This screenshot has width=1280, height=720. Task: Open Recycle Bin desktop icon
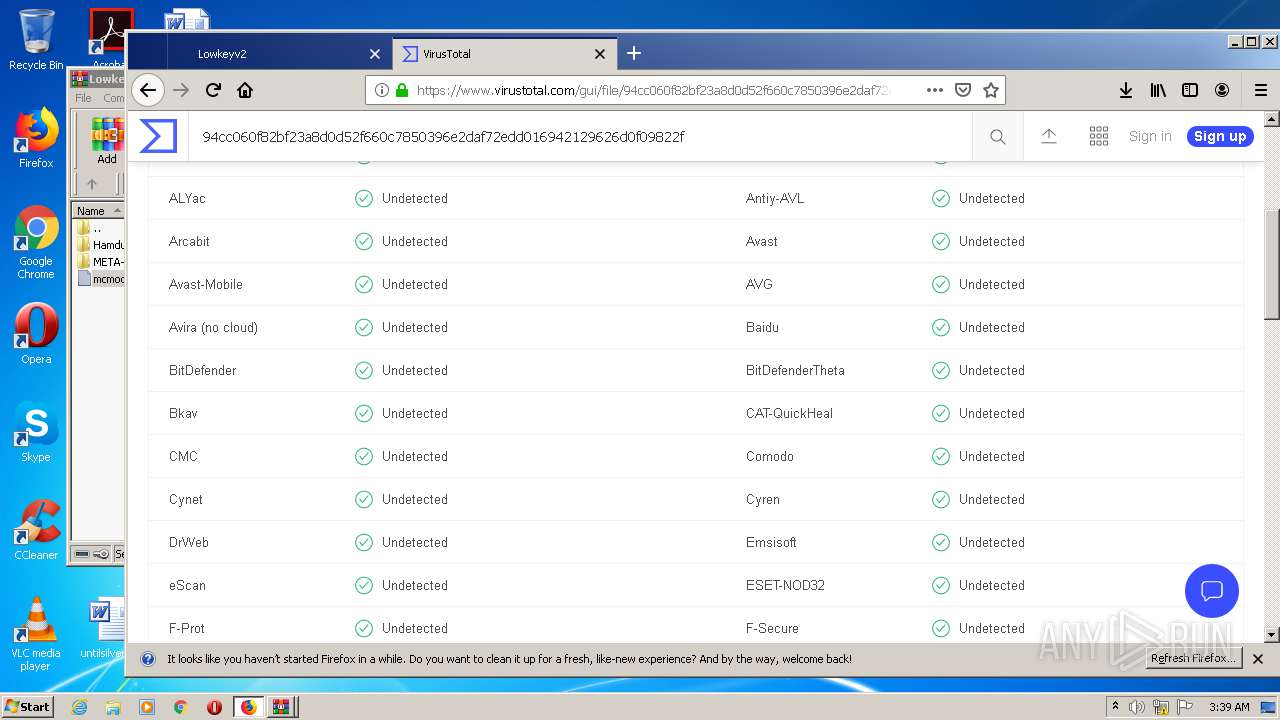36,40
